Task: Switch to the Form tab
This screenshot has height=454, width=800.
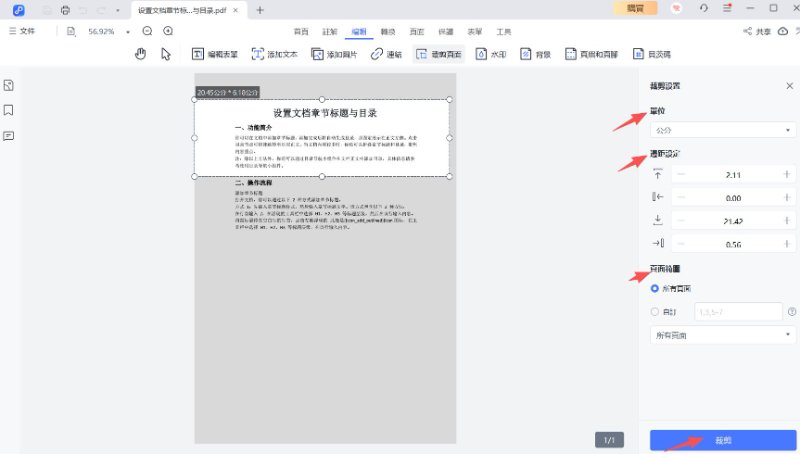Action: [x=474, y=32]
